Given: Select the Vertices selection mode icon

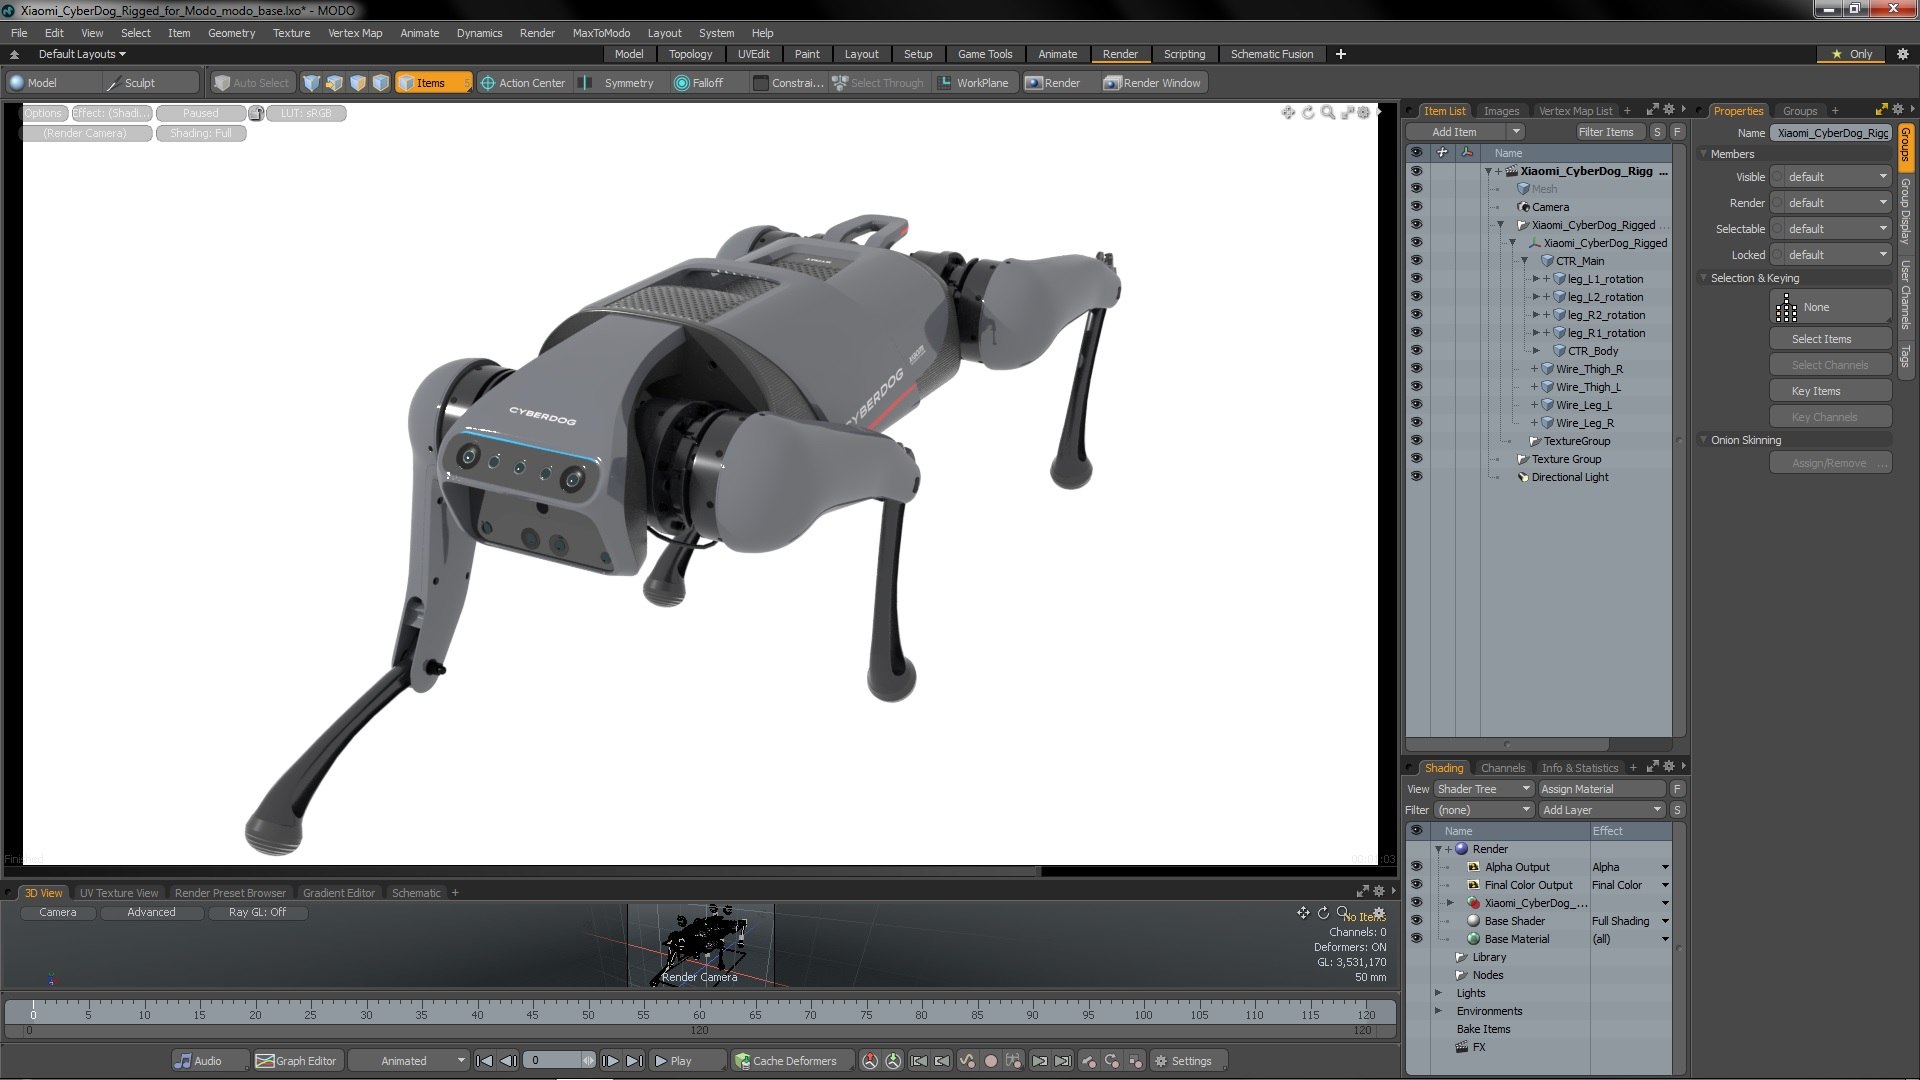Looking at the screenshot, I should (311, 83).
